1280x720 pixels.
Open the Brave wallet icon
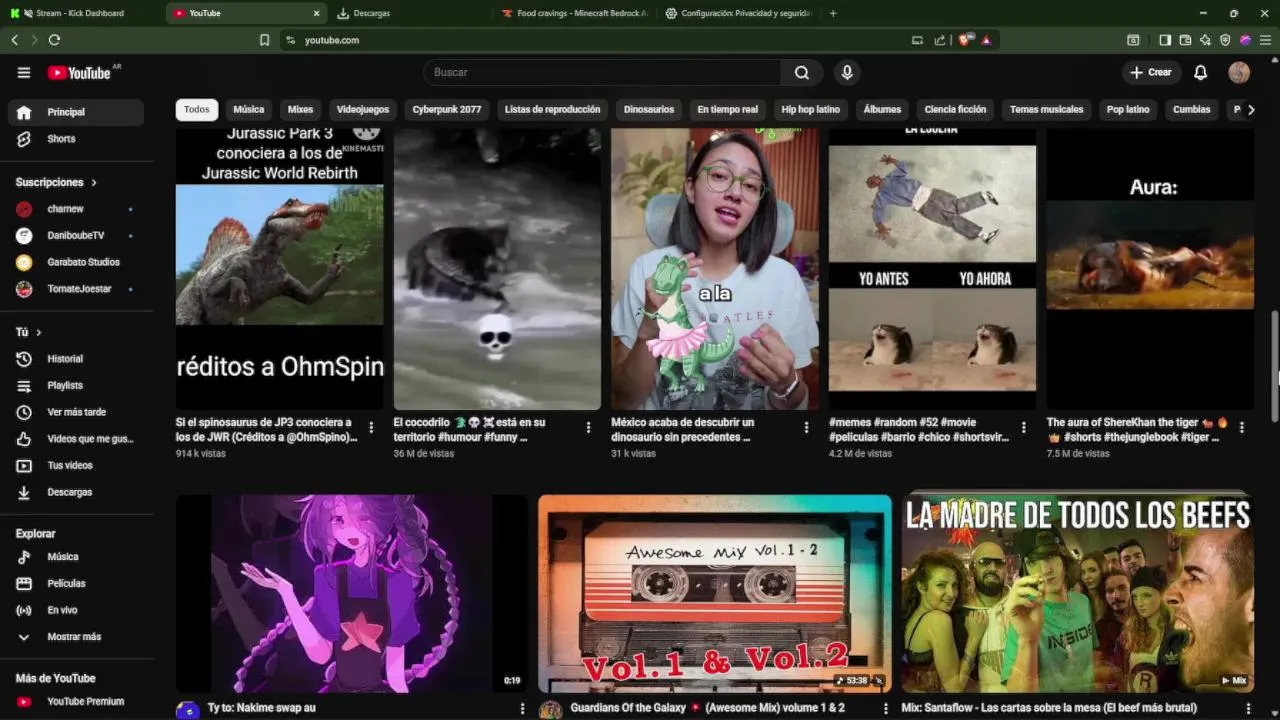pyautogui.click(x=1185, y=40)
